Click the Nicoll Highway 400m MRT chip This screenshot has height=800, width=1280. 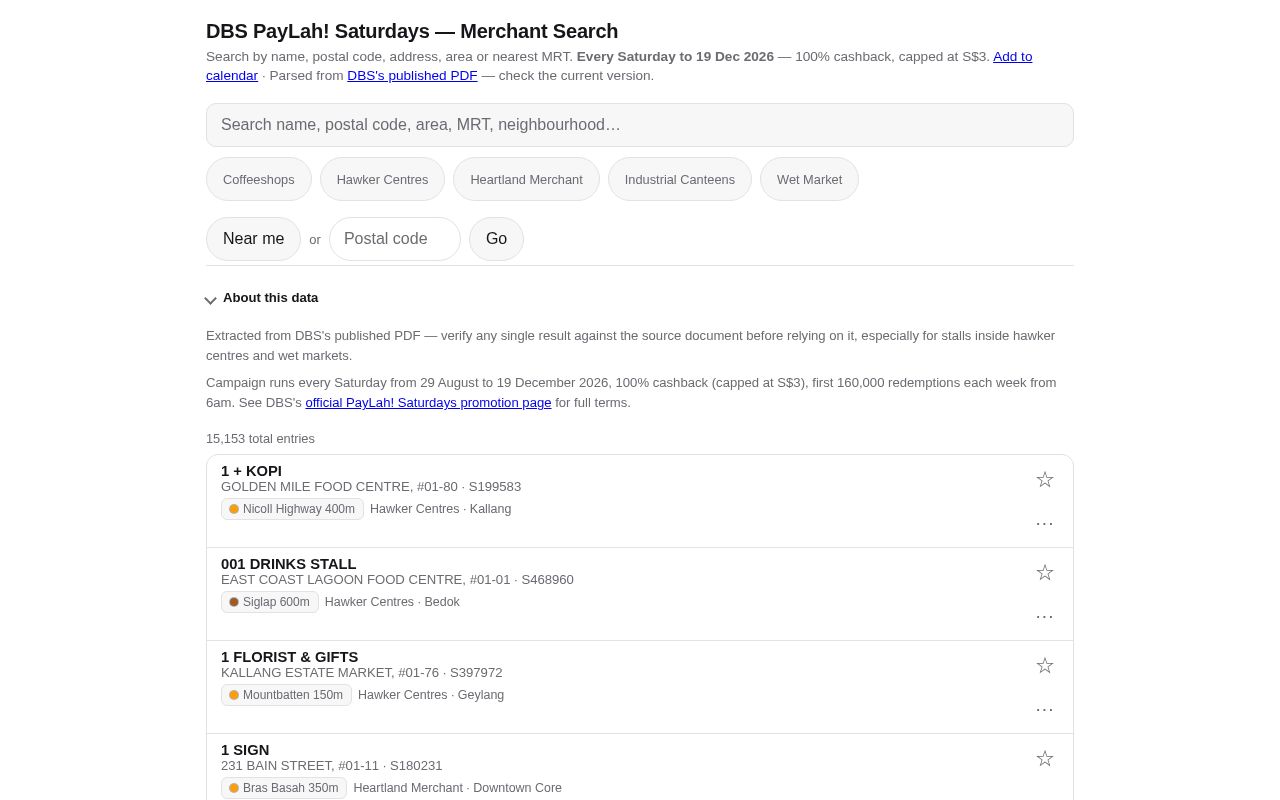(292, 509)
